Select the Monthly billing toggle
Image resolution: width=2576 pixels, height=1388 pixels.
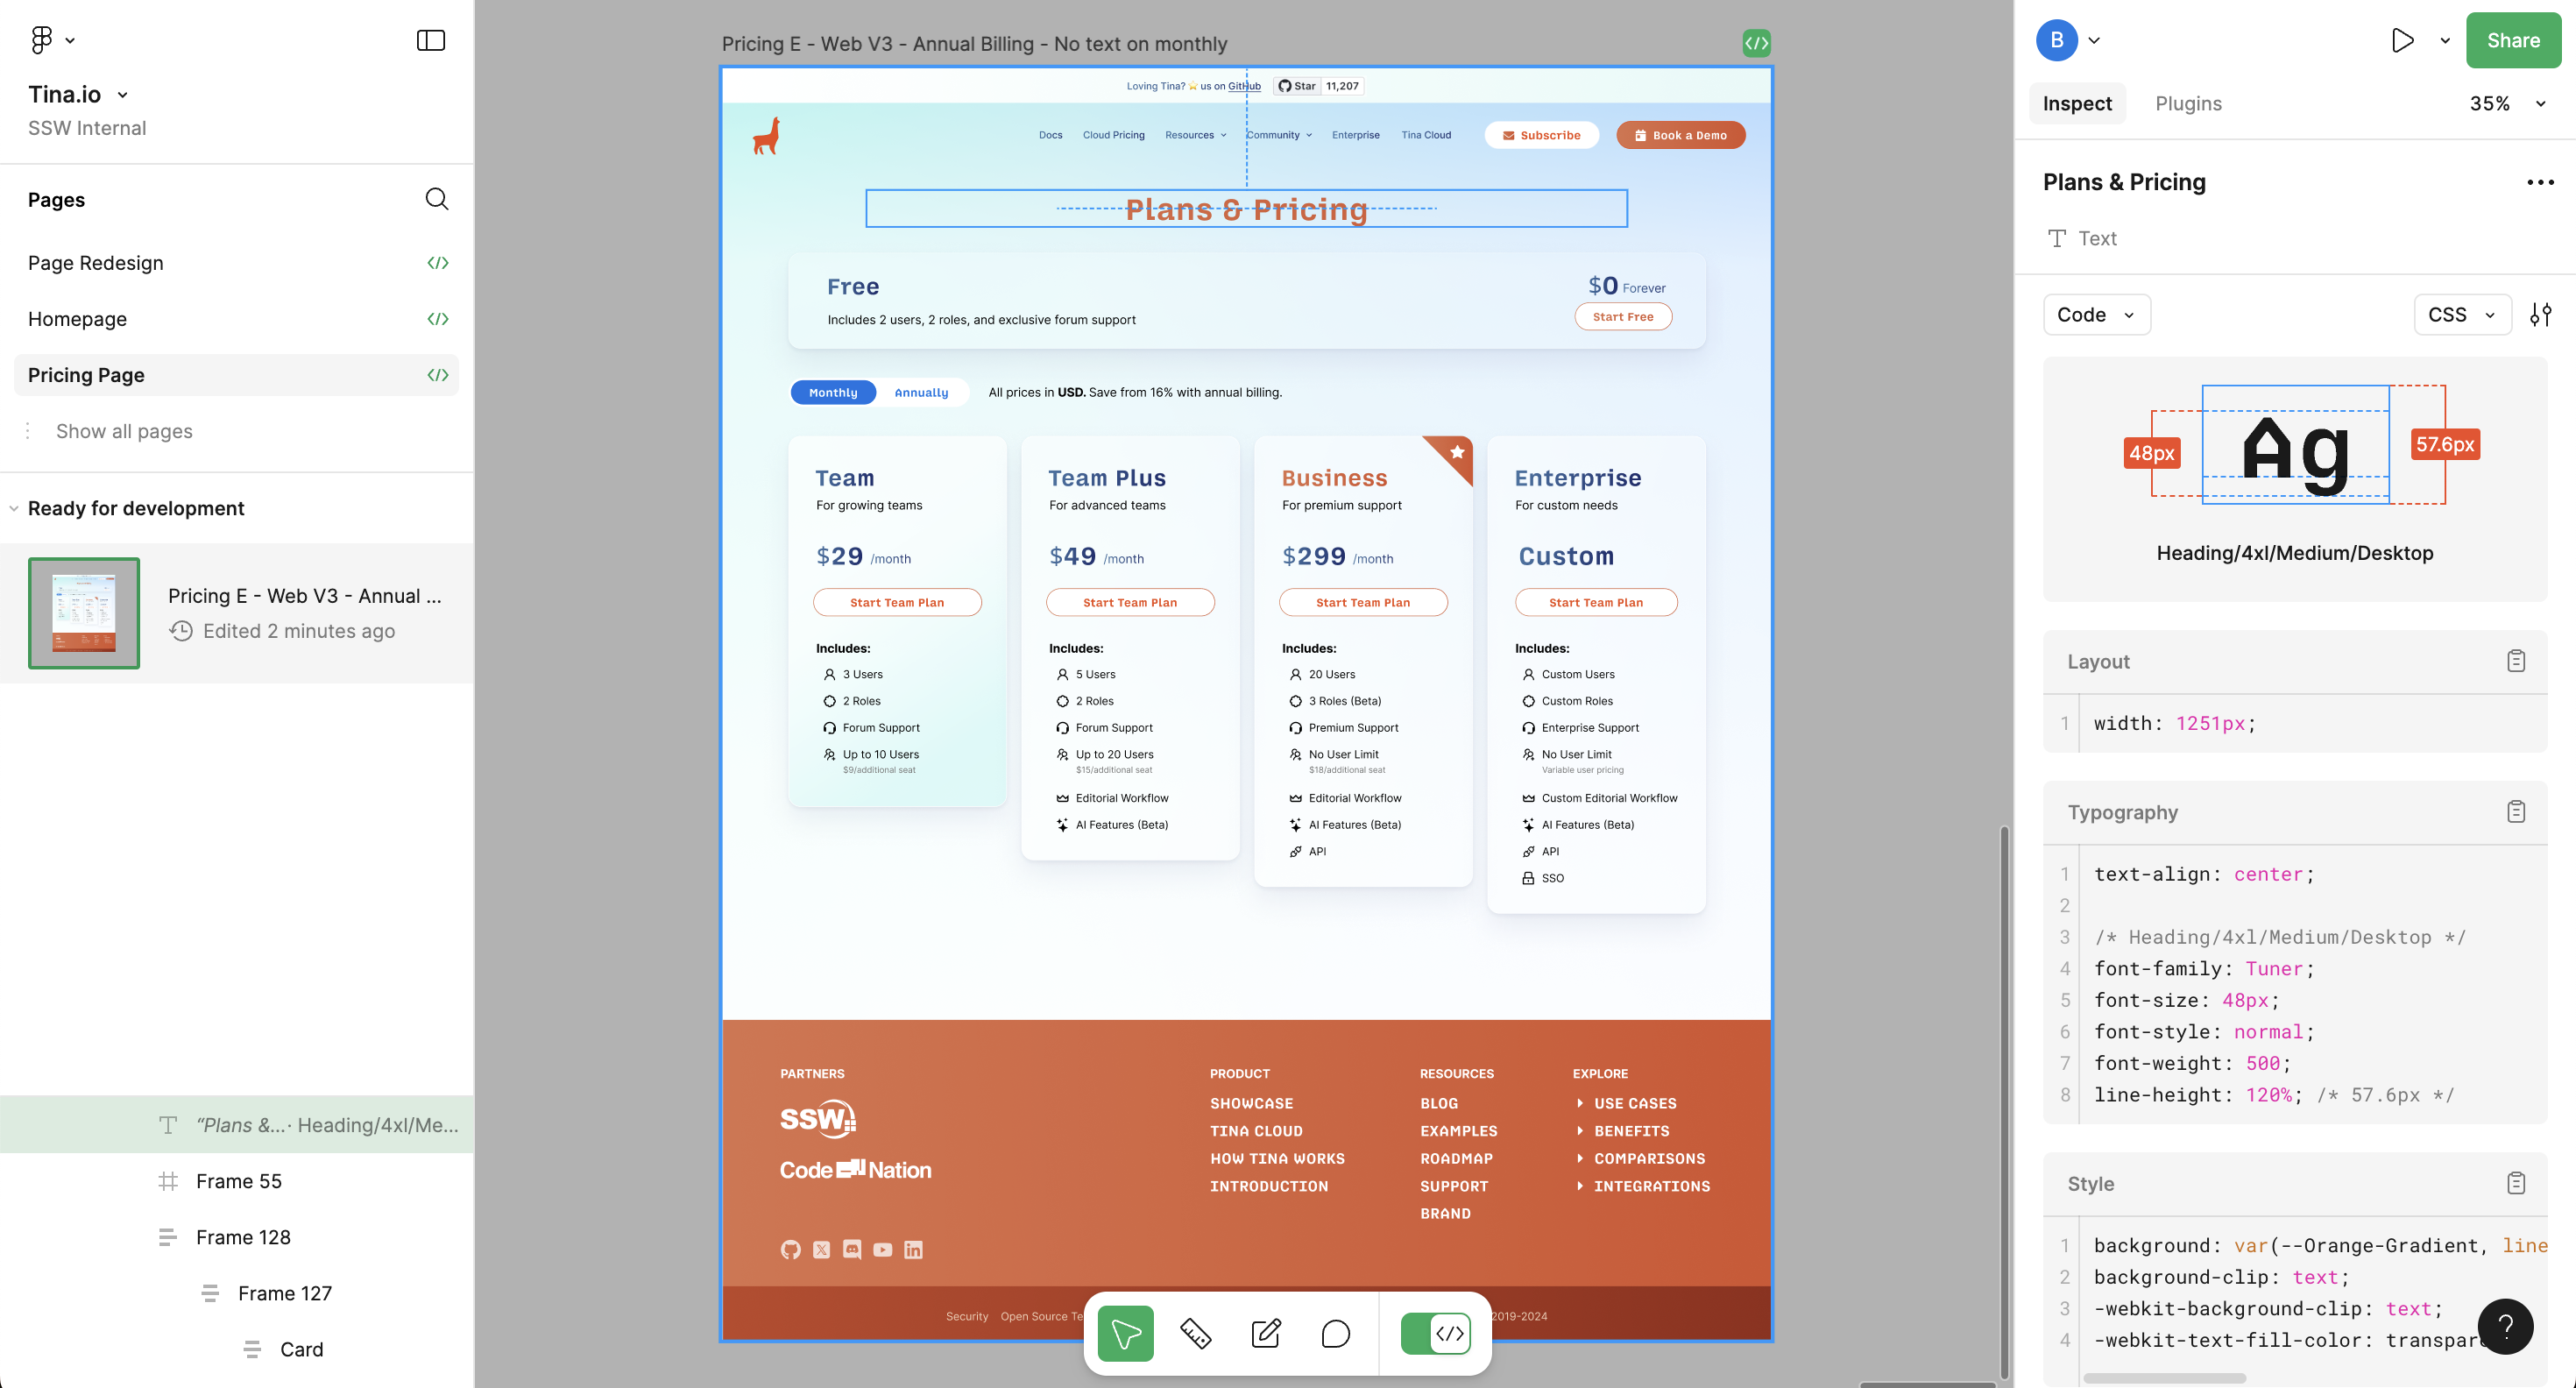[x=833, y=392]
